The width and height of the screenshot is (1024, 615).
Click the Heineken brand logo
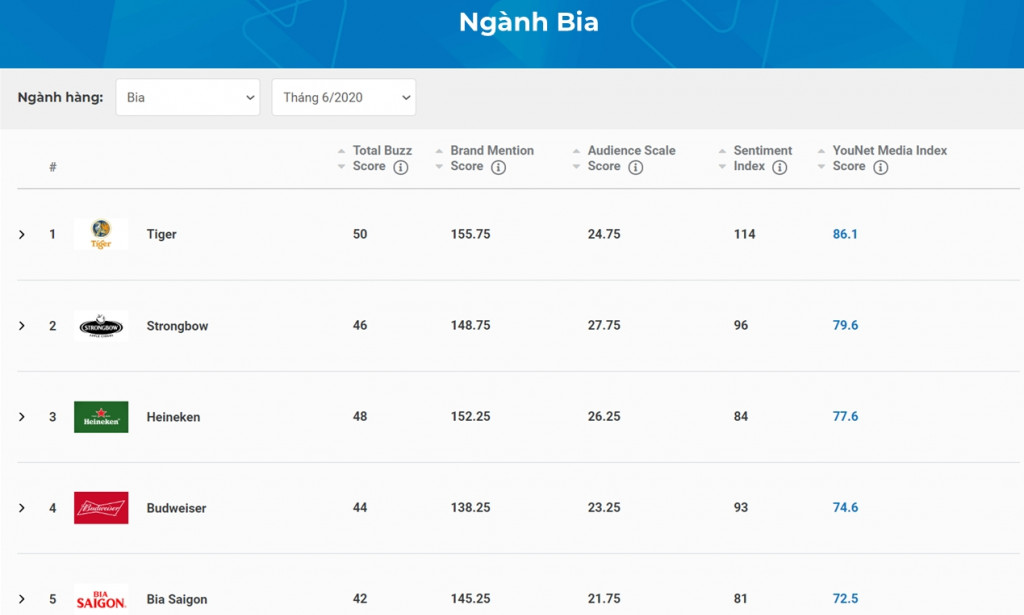(x=100, y=416)
